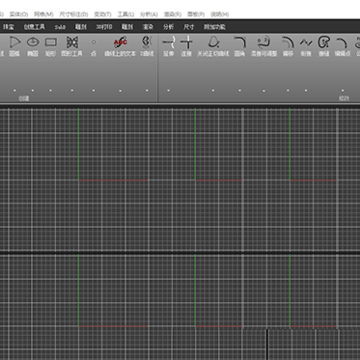Select the Point (点) tool

(x=94, y=46)
